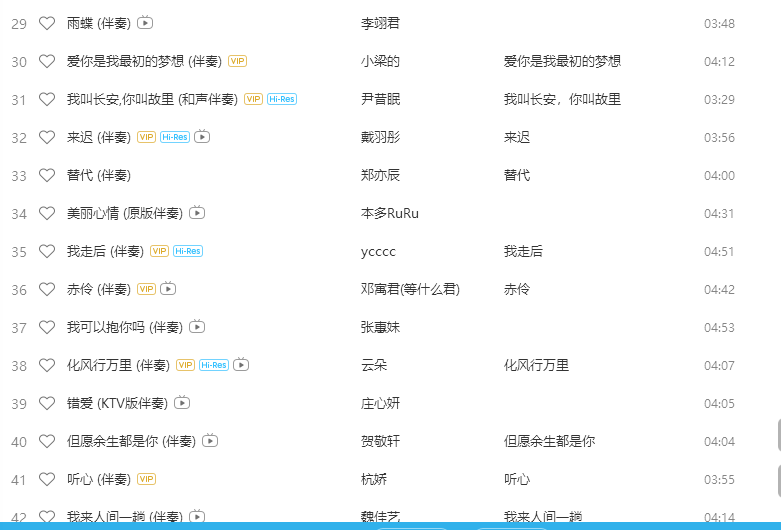Click the MV icon beside 美丽心情 (原版伴奏)
Viewport: 781px width, 530px height.
tap(197, 213)
